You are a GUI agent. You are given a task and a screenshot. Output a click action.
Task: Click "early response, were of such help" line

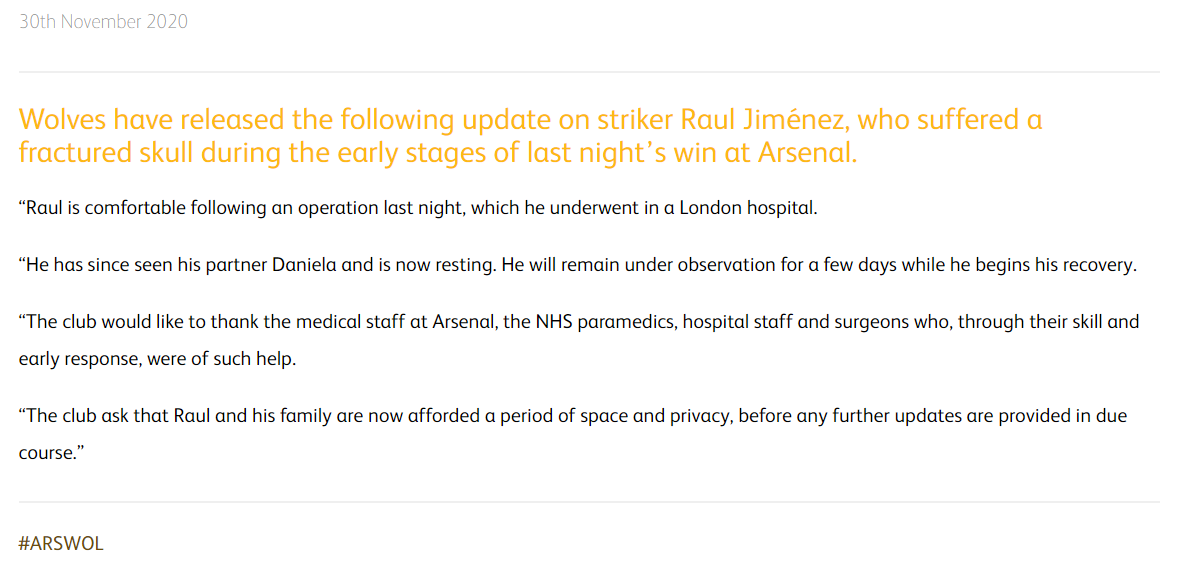(157, 359)
